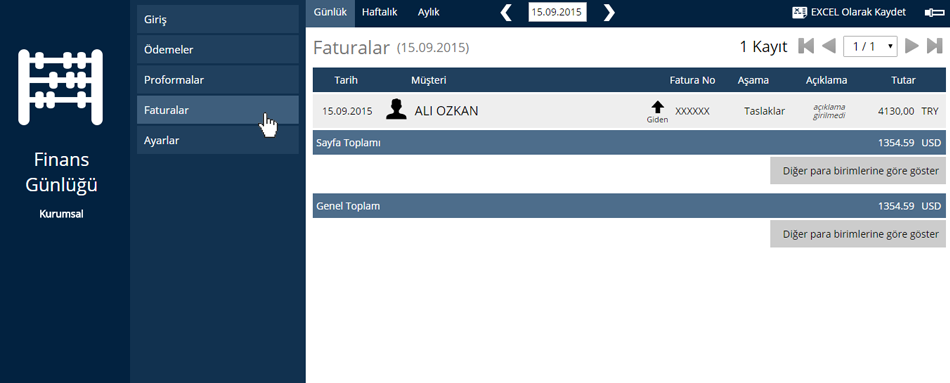The image size is (950, 383).
Task: Click 'açıklama girilmedi' description cell
Action: pos(829,111)
